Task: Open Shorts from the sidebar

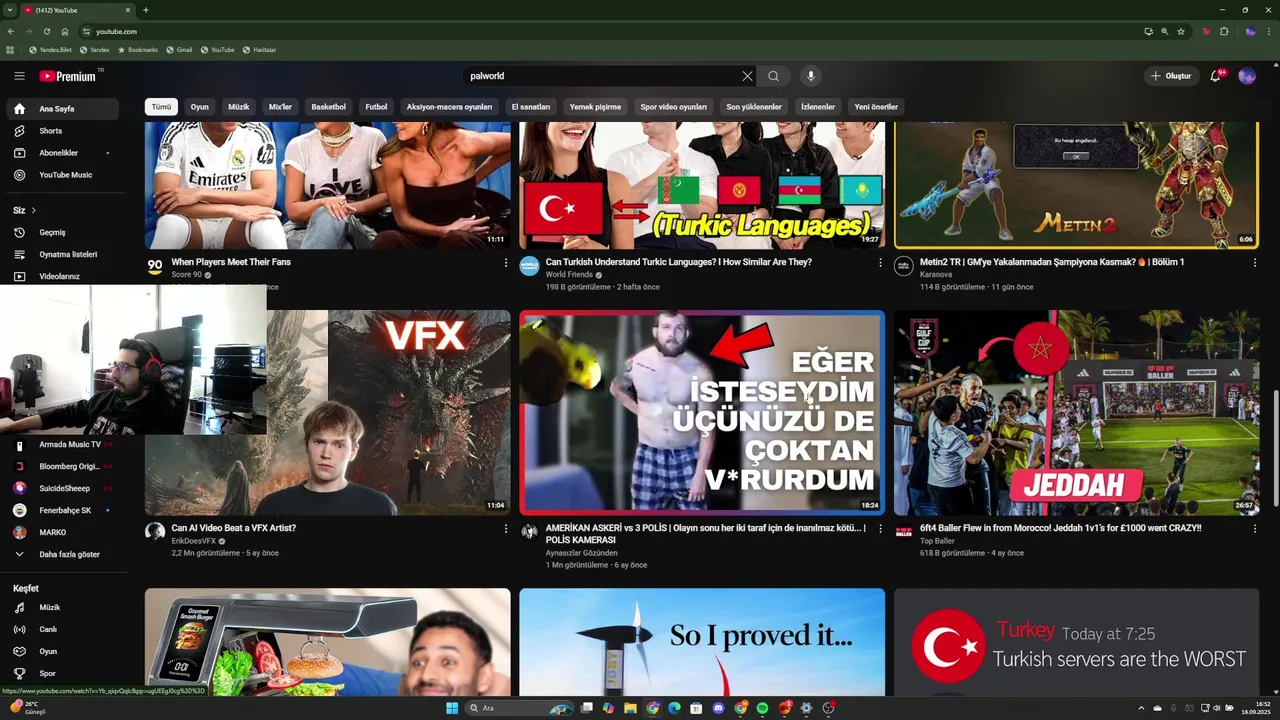Action: click(x=63, y=131)
